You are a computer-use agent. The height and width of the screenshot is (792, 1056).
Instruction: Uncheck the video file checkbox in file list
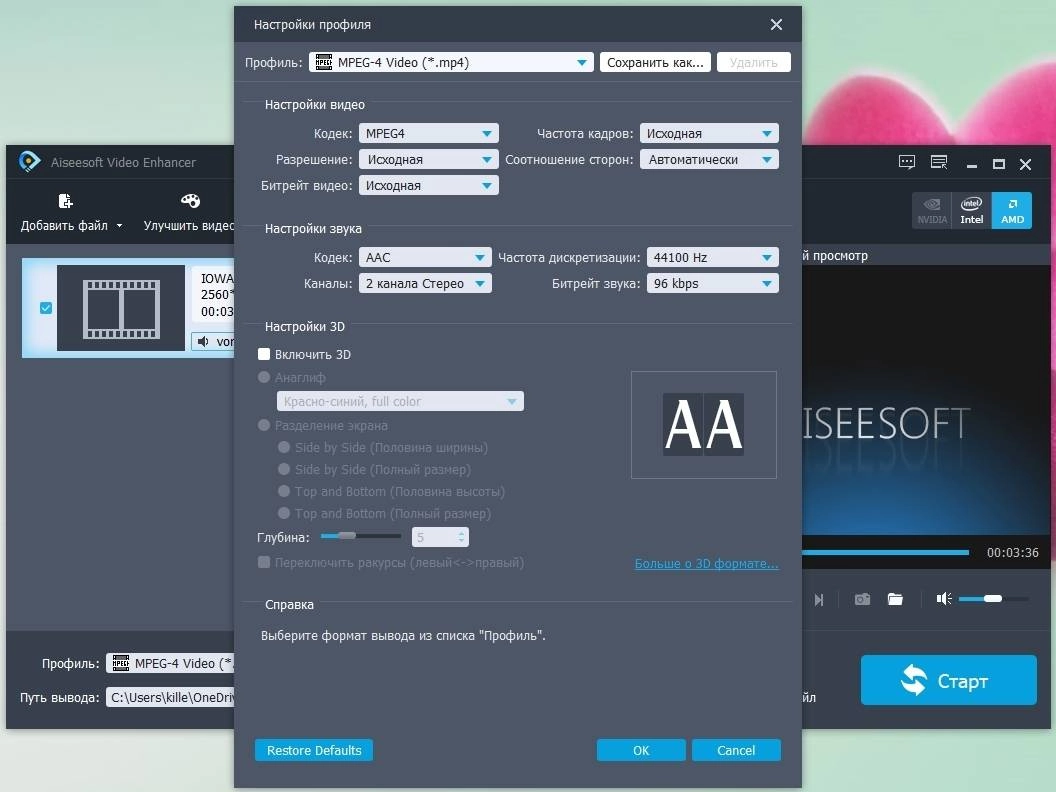[x=46, y=308]
